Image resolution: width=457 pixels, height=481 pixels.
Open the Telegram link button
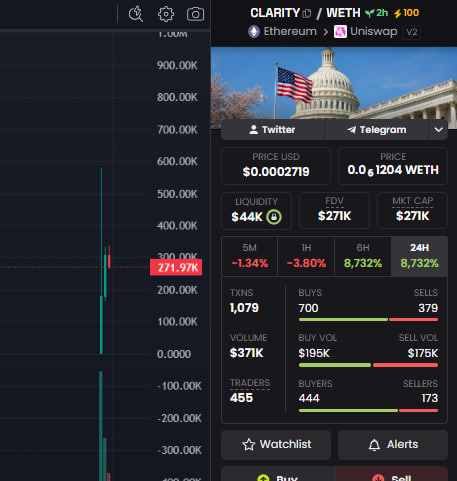tap(377, 130)
